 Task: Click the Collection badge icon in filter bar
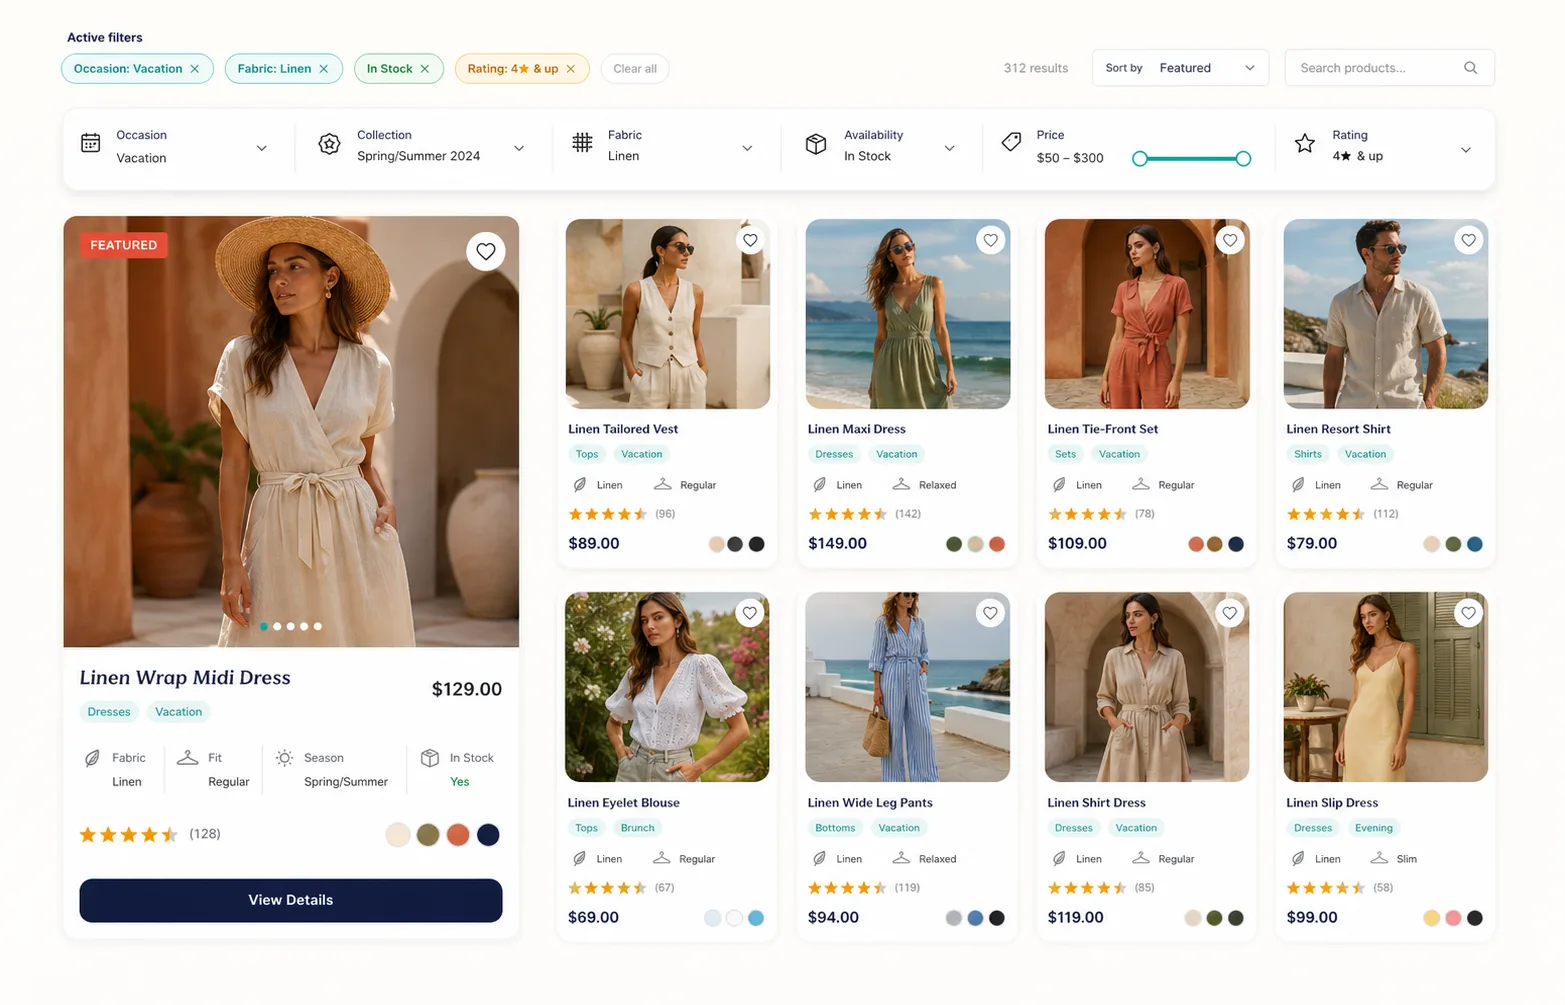(328, 145)
